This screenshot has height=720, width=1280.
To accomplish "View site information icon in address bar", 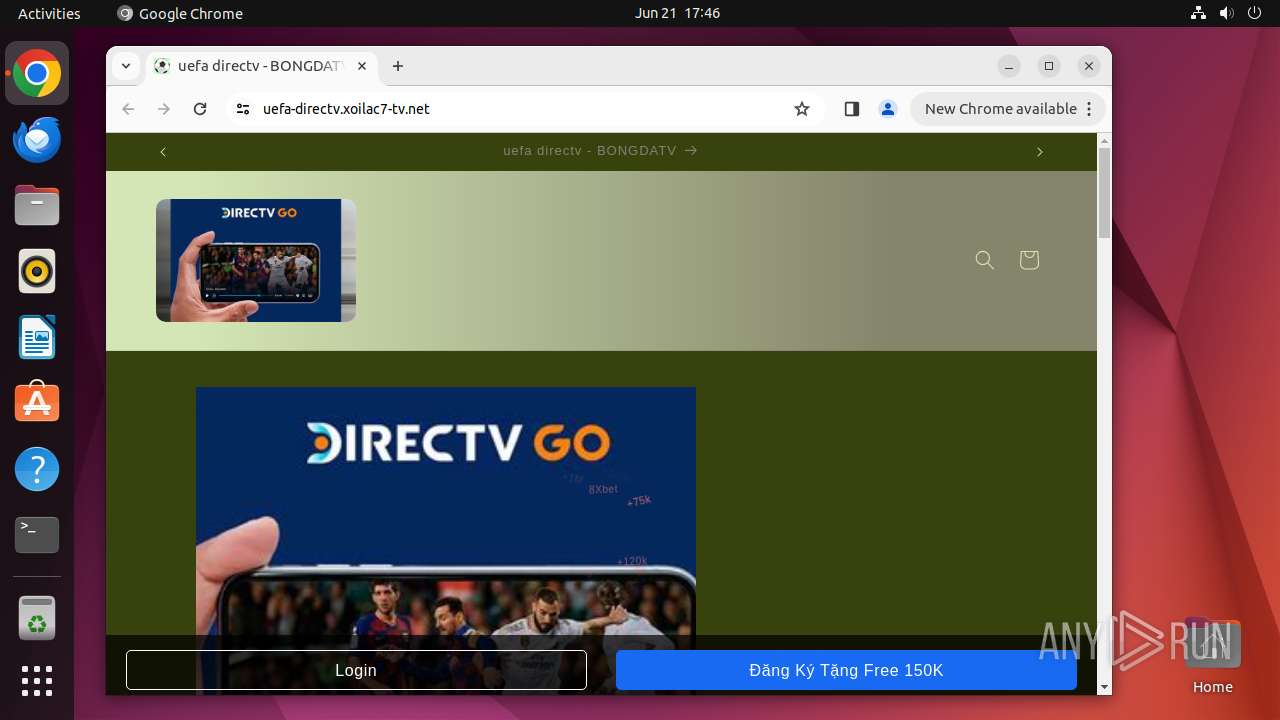I will (x=243, y=109).
